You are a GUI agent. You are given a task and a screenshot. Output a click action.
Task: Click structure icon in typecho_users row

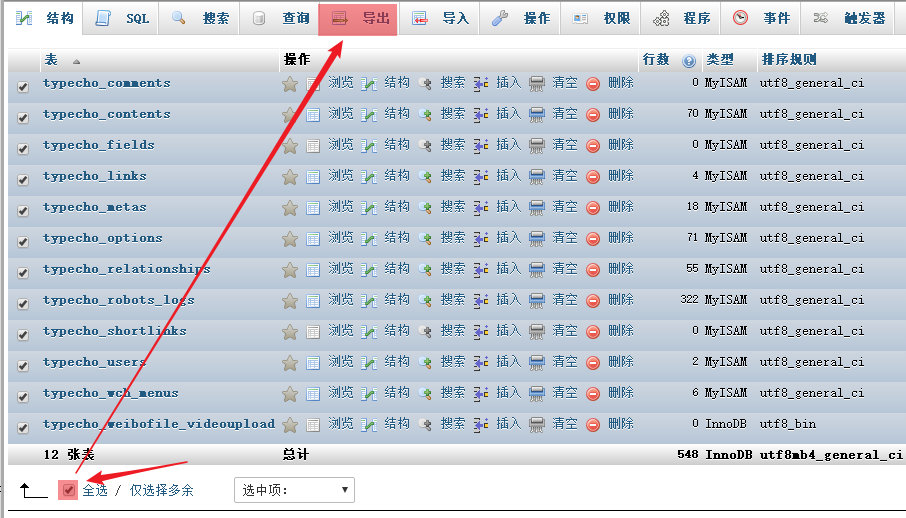369,363
